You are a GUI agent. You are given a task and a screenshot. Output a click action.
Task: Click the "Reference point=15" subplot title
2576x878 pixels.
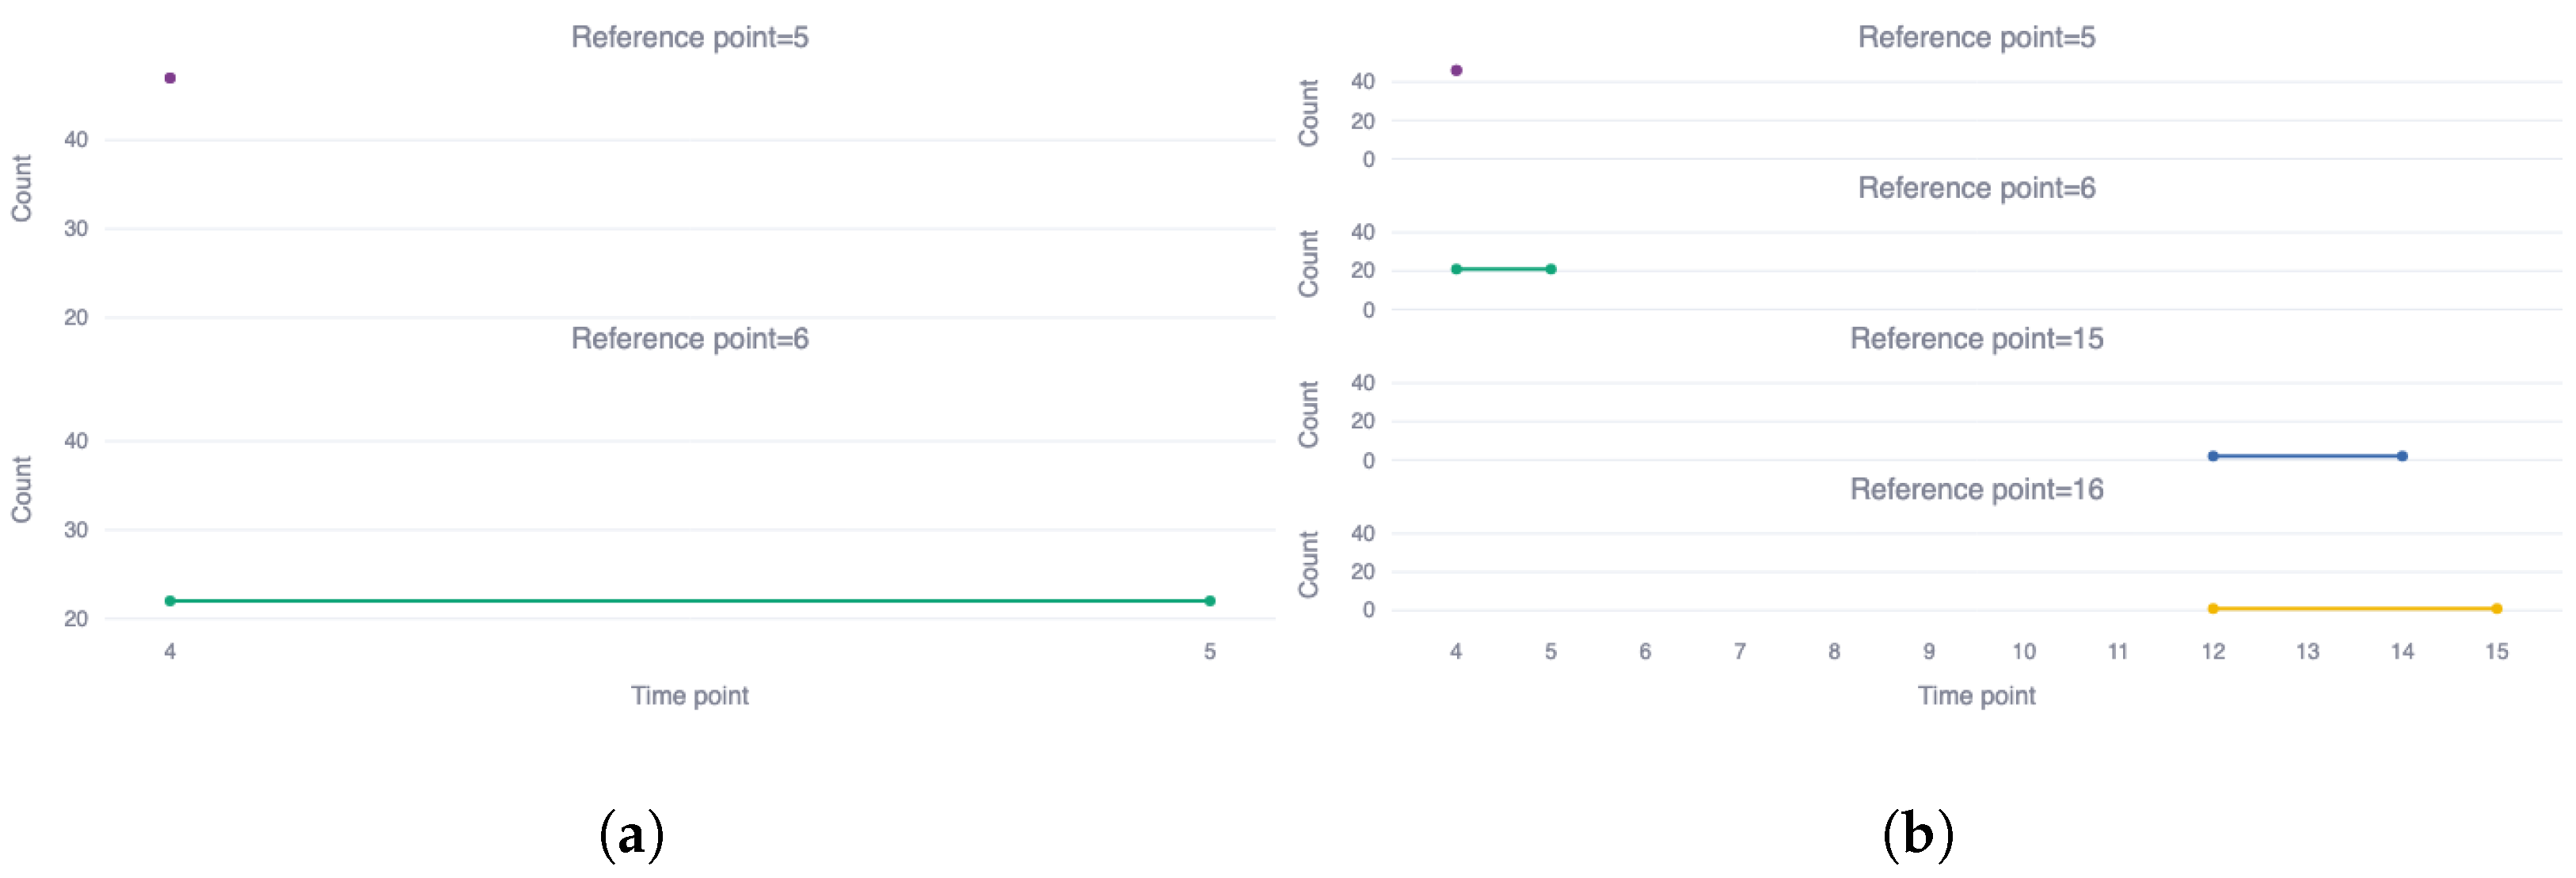tap(1976, 339)
